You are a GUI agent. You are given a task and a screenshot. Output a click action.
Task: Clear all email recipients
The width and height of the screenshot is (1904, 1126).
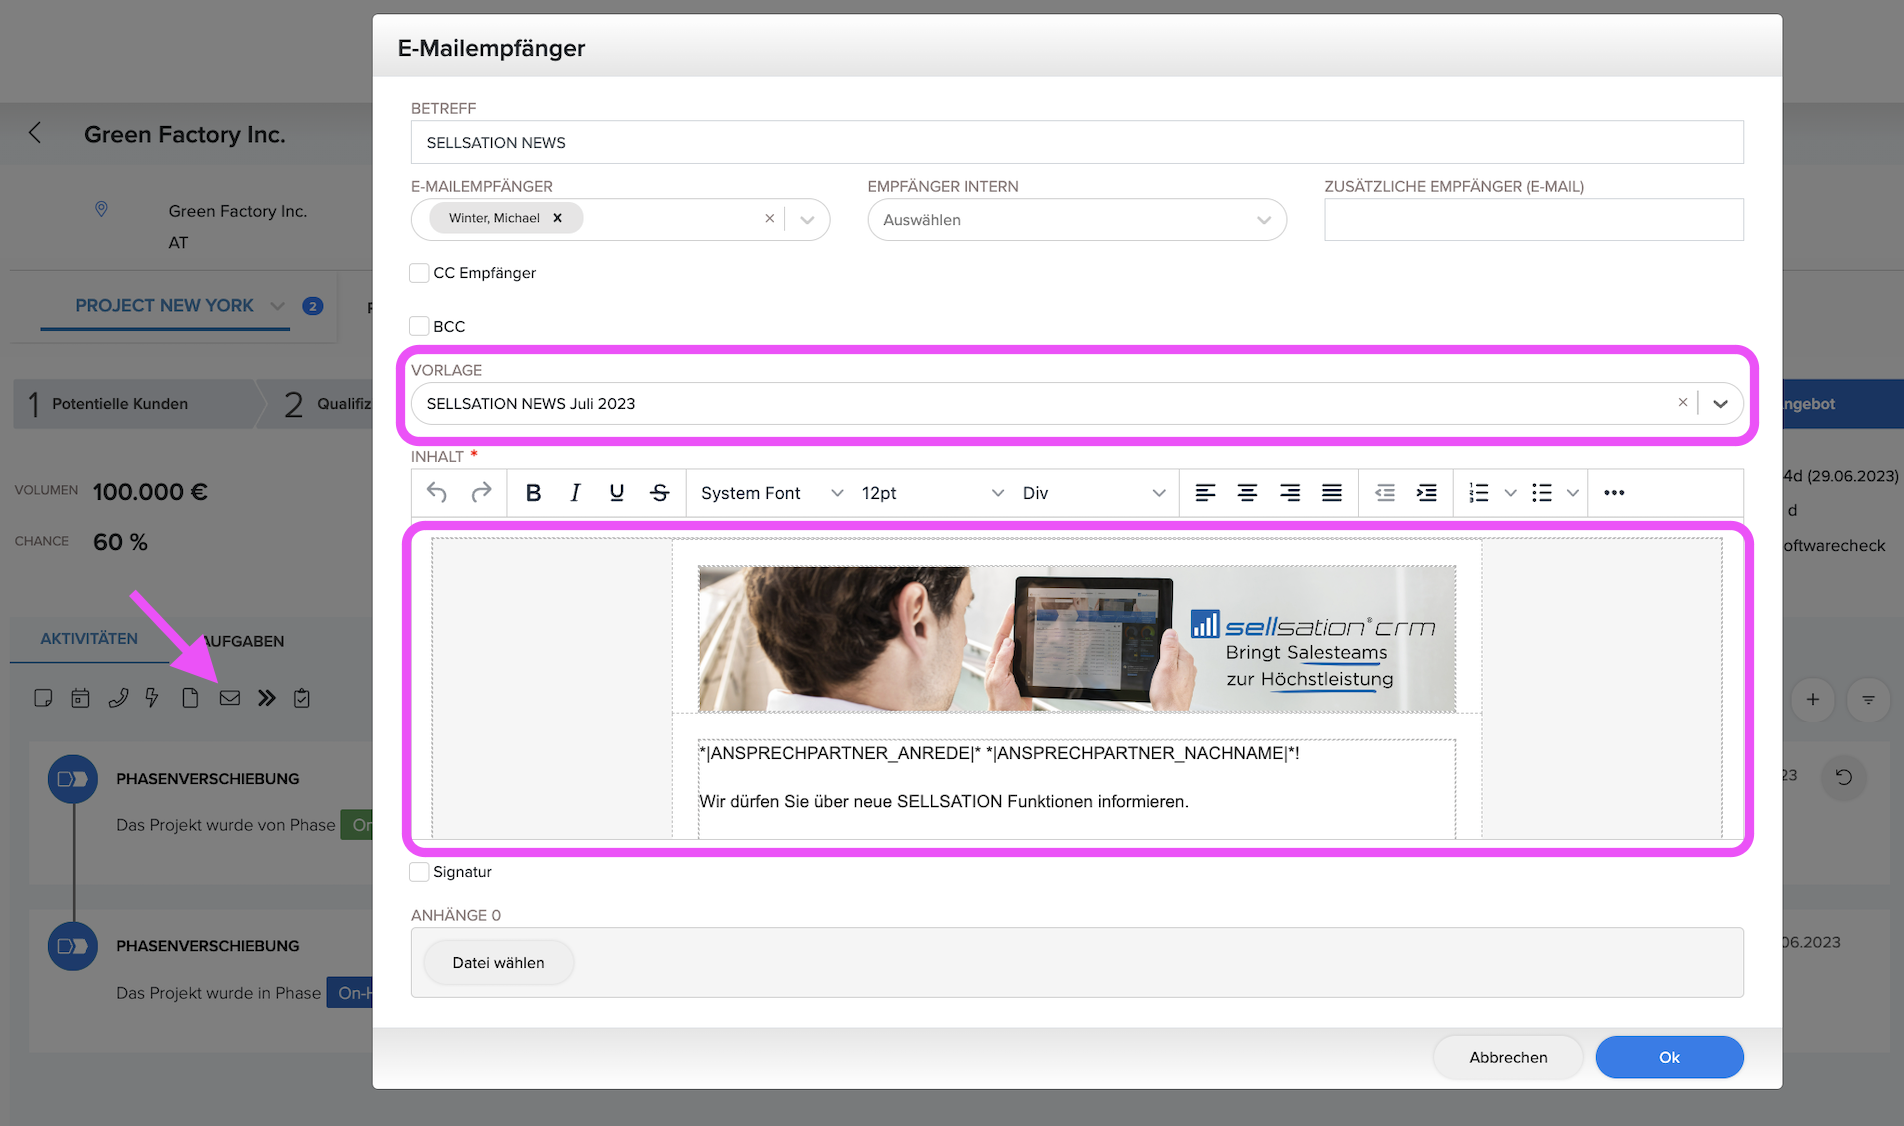coord(769,218)
